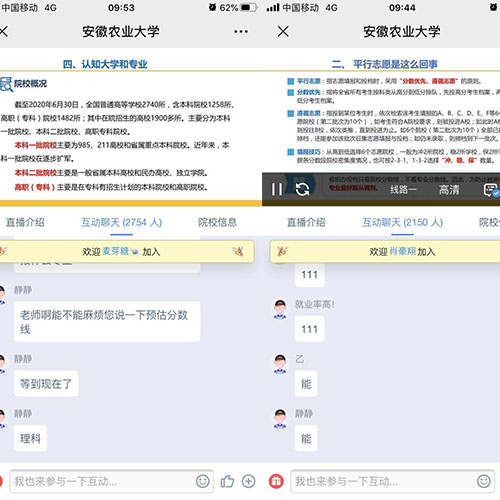The height and width of the screenshot is (500, 500).
Task: Tap the 09:53 clock in status bar
Action: [x=121, y=7]
